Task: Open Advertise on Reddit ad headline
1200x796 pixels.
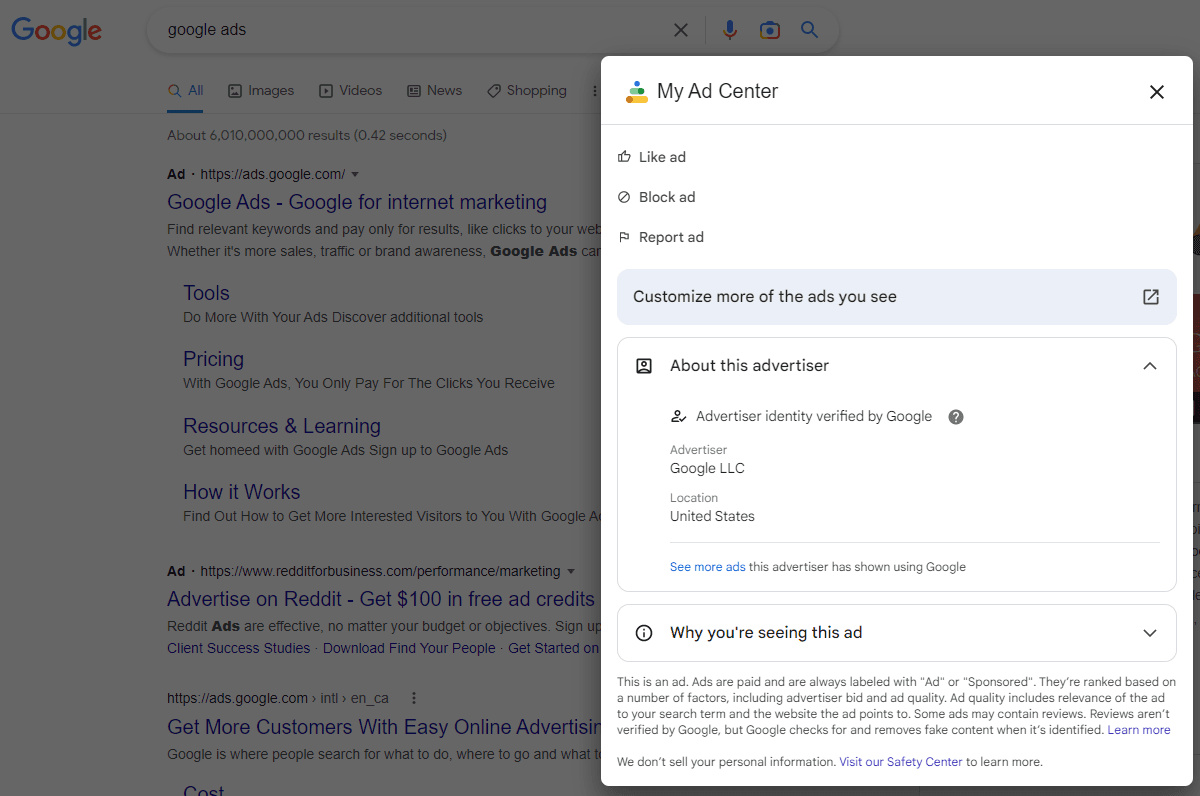Action: pos(381,599)
